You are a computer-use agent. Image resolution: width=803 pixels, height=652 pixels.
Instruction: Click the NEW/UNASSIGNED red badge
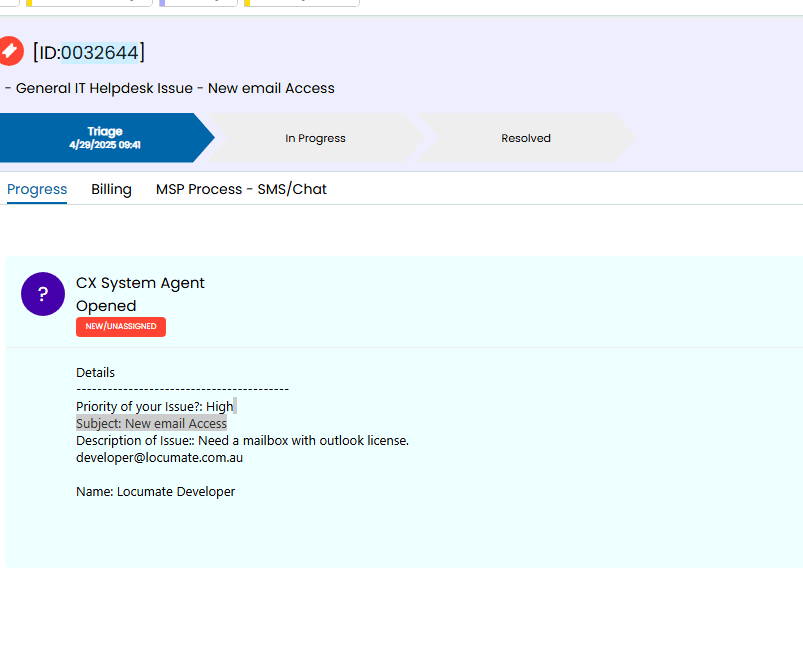[121, 327]
